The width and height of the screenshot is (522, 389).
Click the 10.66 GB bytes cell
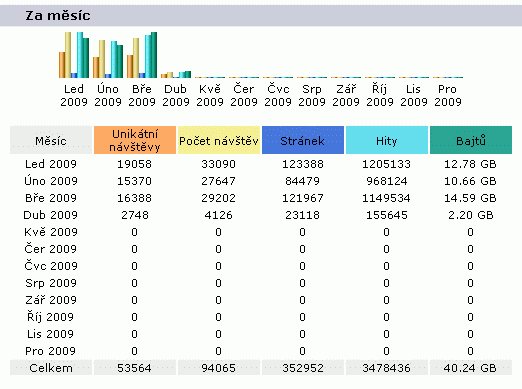click(x=470, y=181)
